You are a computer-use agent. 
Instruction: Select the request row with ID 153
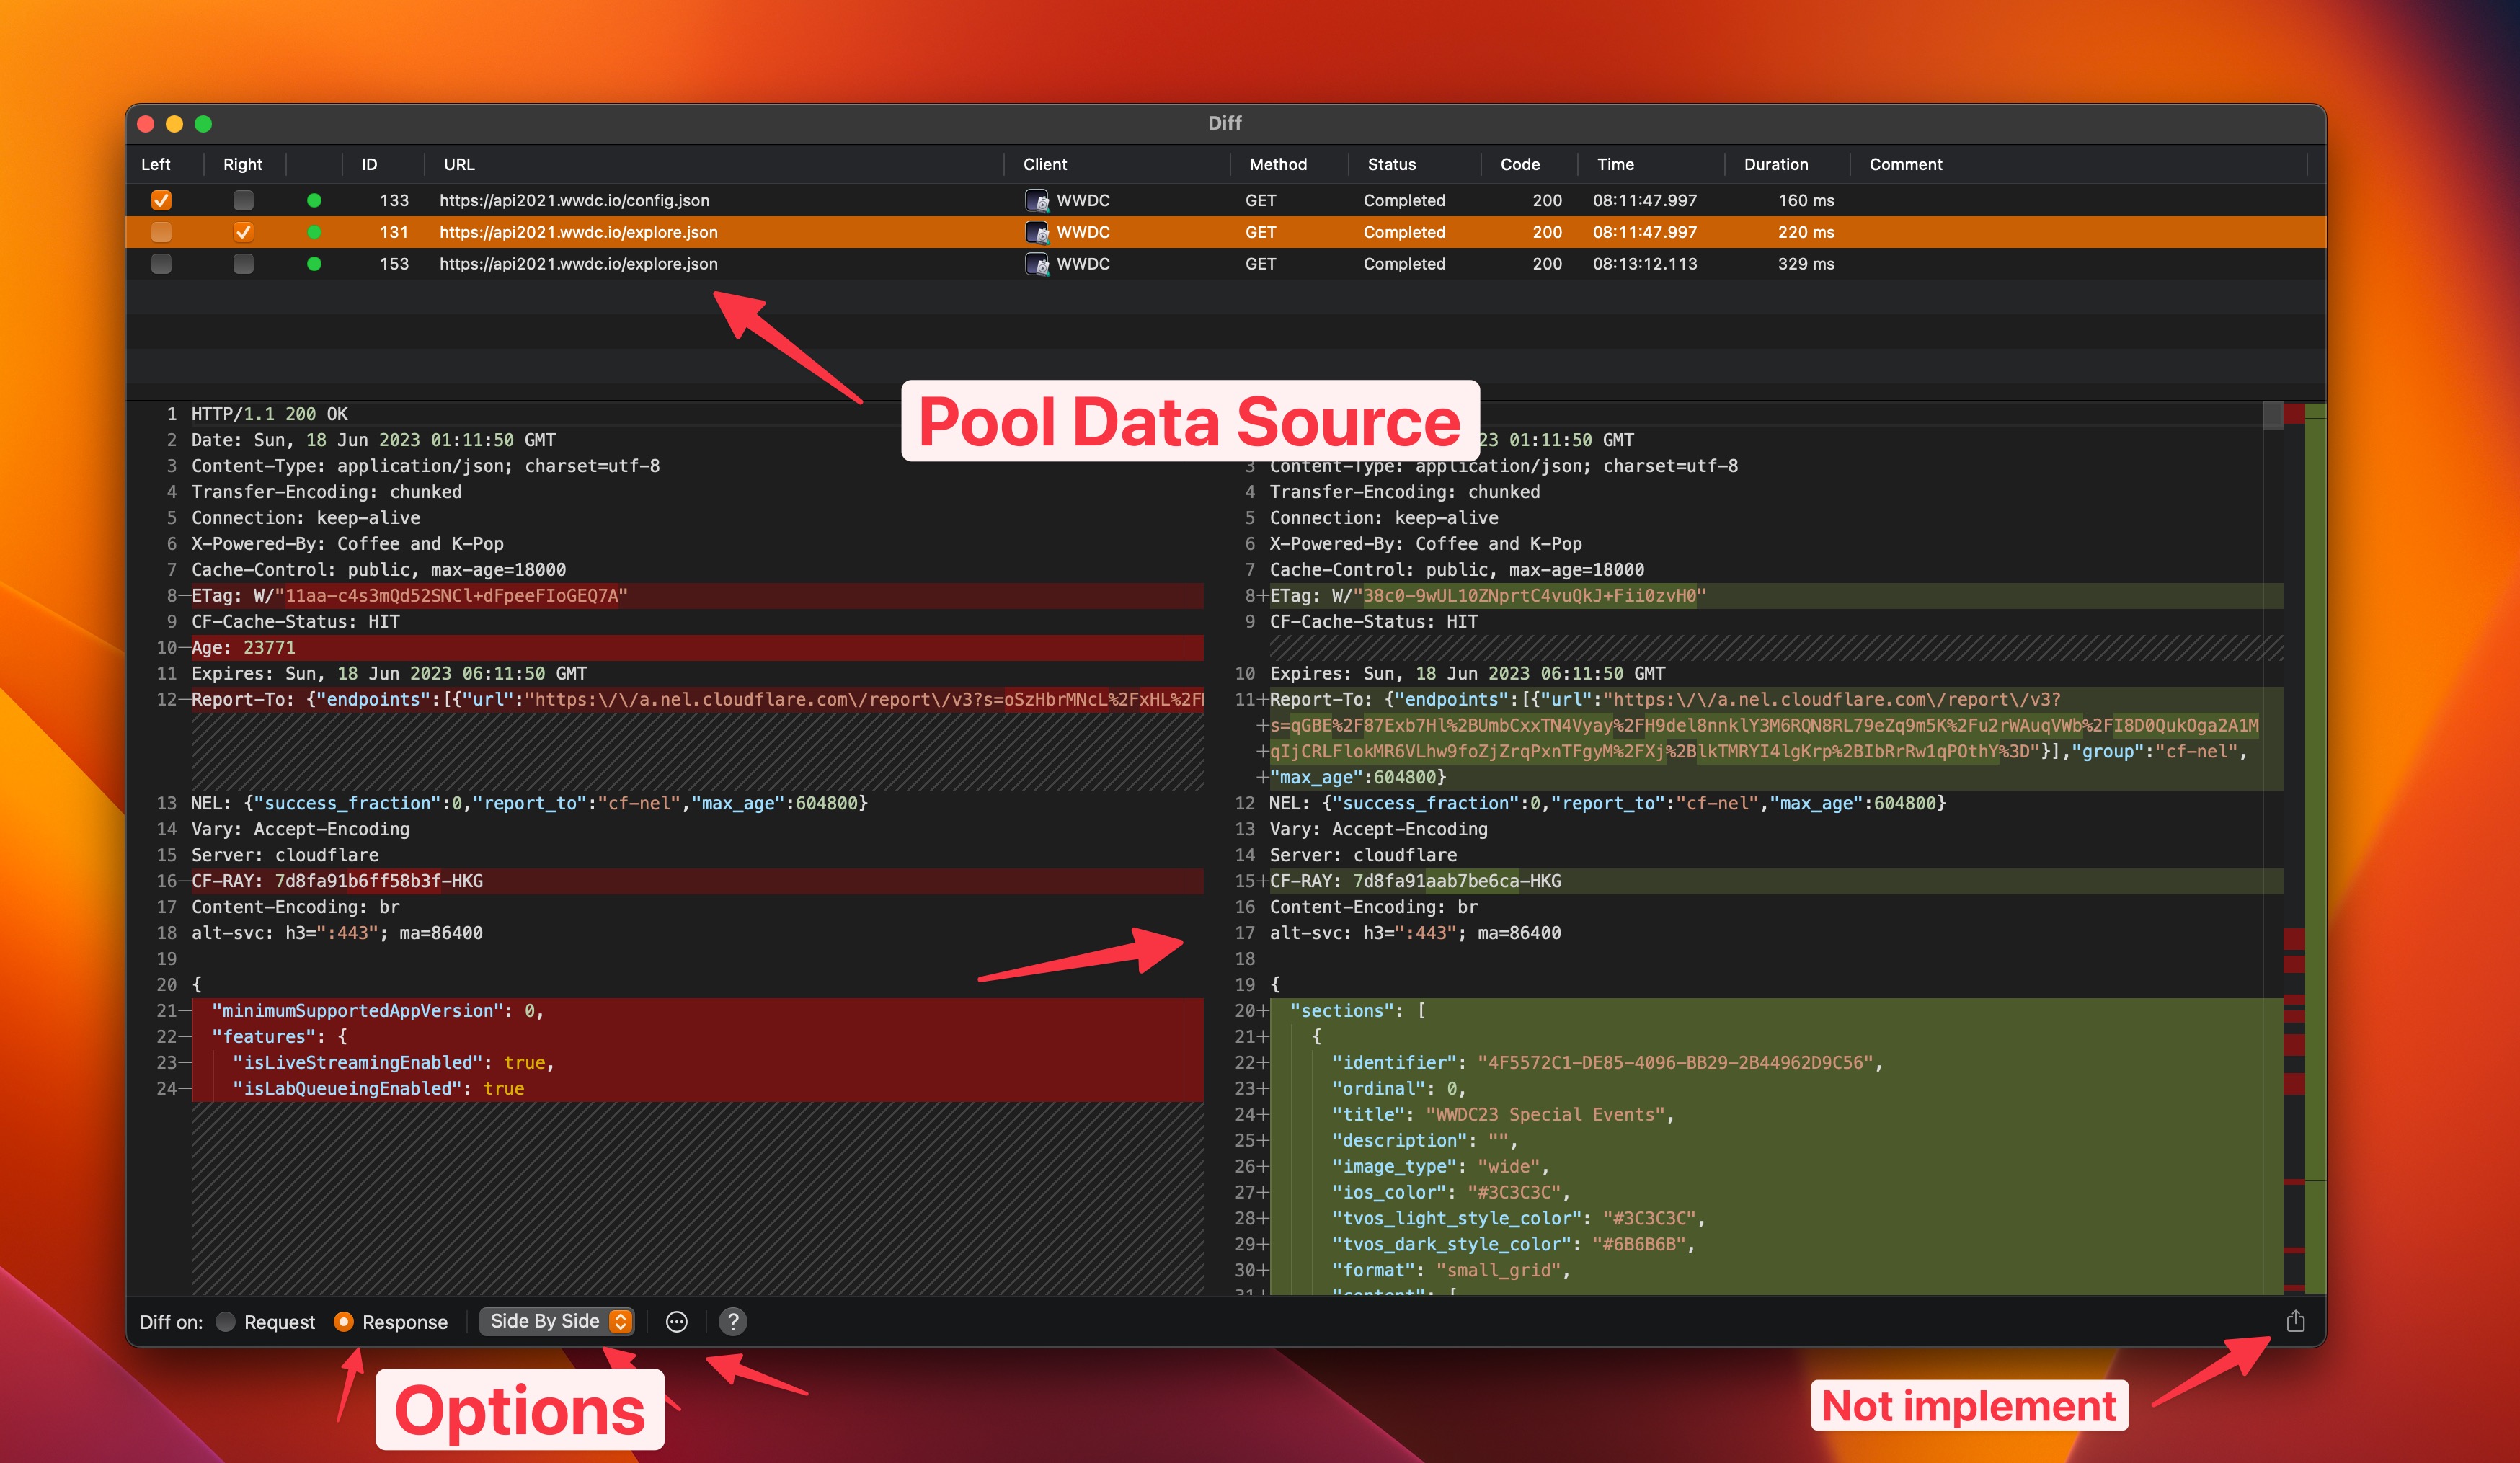[800, 264]
